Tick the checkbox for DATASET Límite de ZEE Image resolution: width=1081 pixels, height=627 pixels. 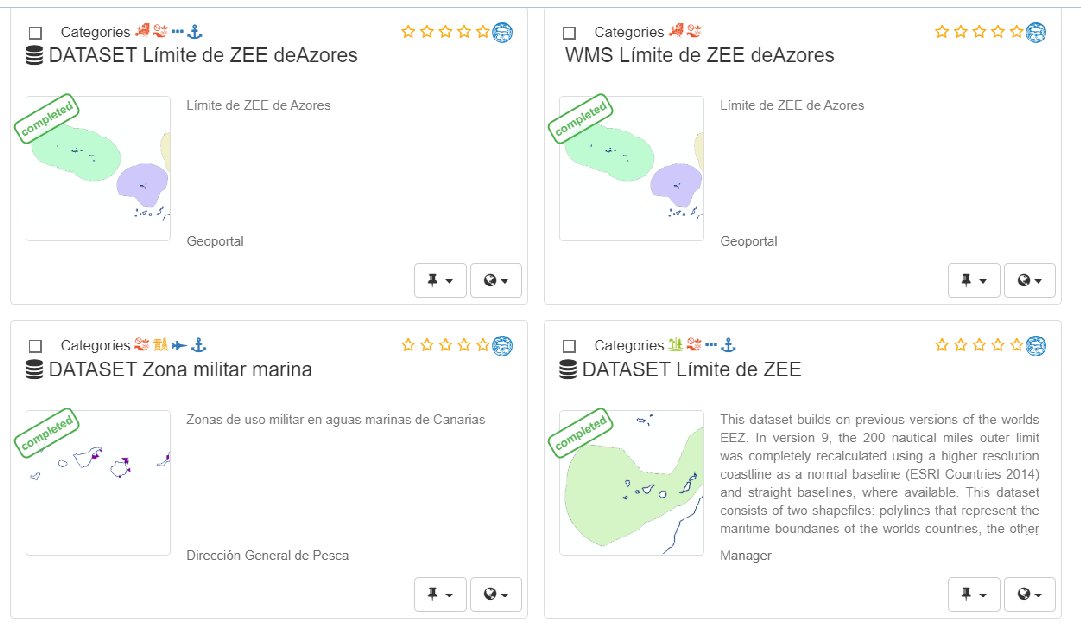[x=569, y=346]
